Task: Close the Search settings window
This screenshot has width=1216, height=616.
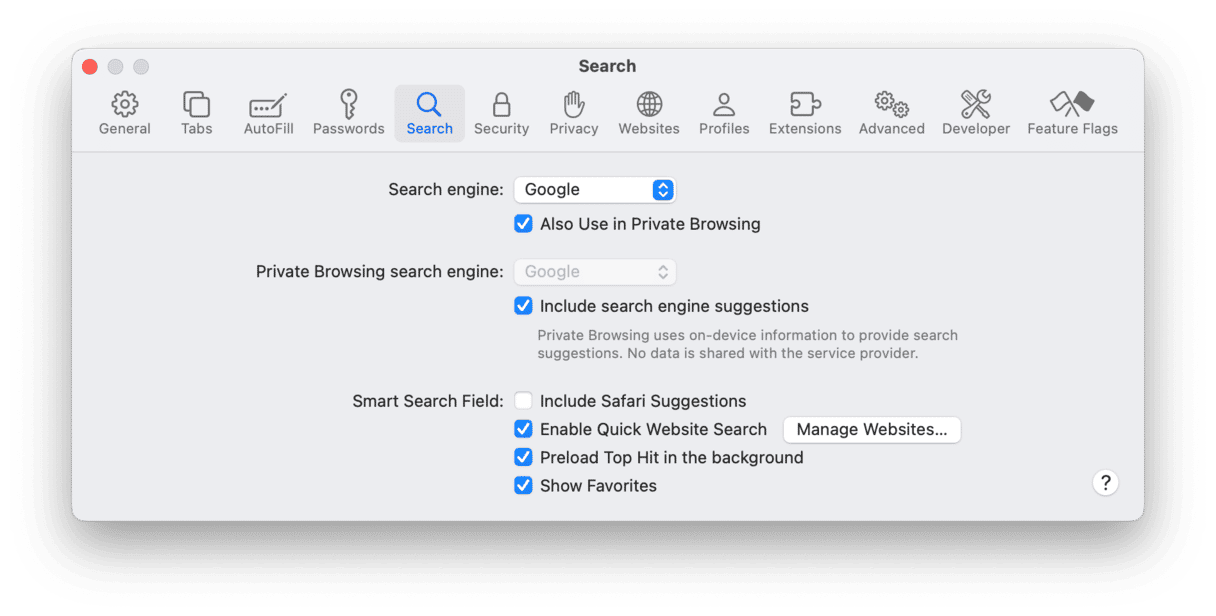Action: point(90,67)
